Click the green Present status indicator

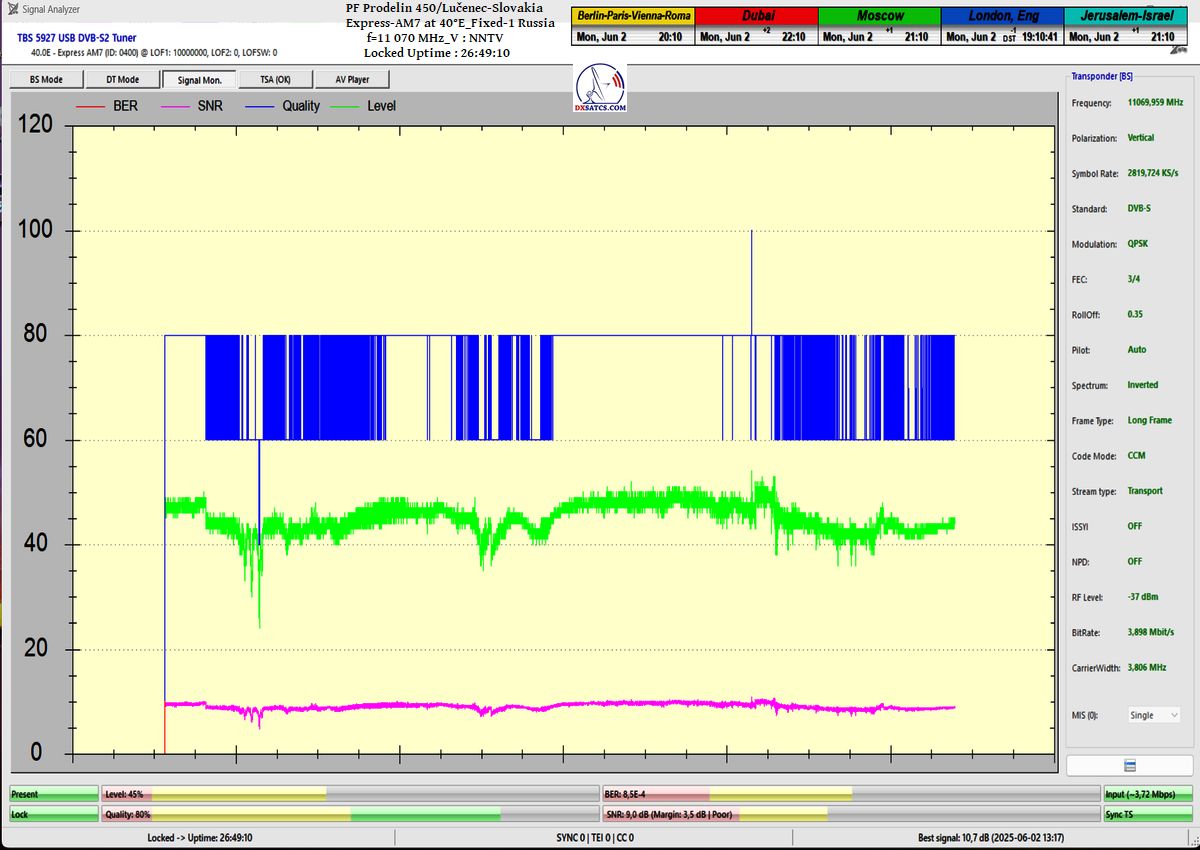[x=54, y=794]
